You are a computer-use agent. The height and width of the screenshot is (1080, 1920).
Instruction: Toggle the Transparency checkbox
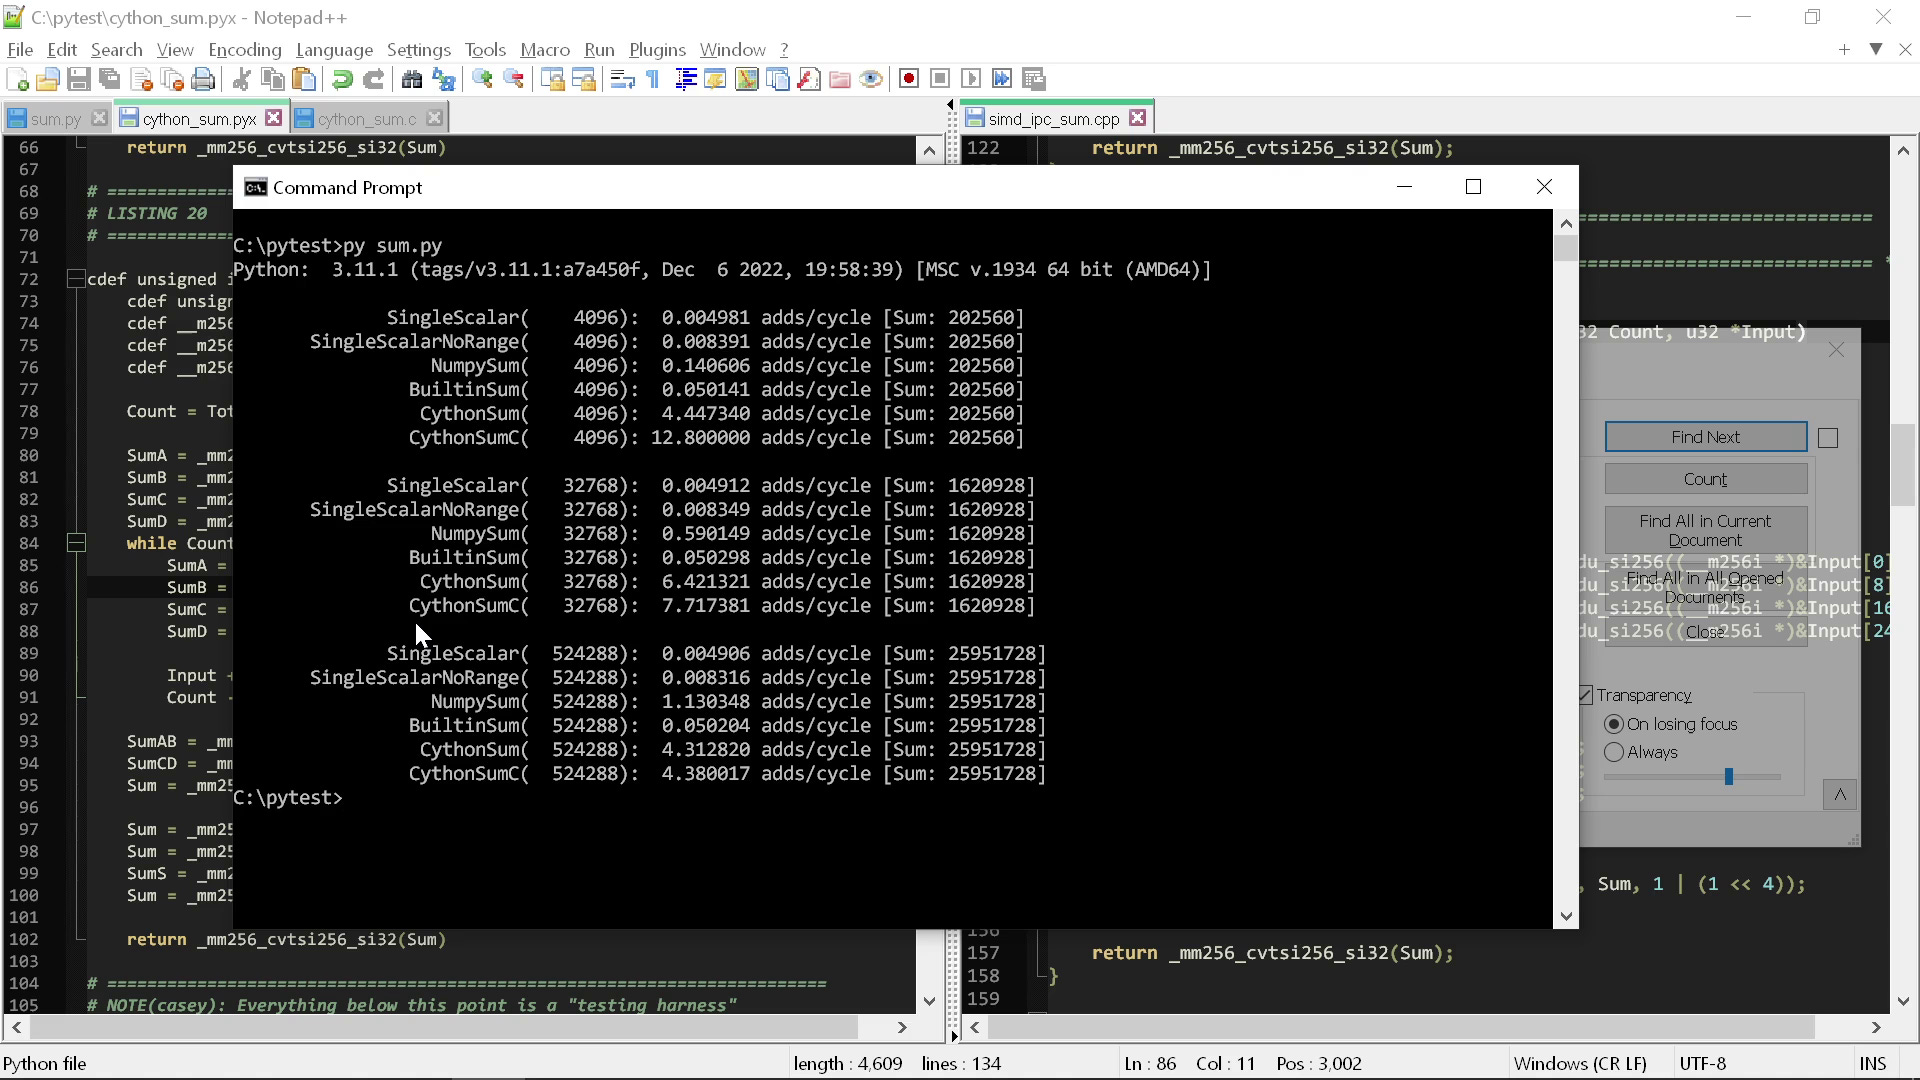[1586, 695]
